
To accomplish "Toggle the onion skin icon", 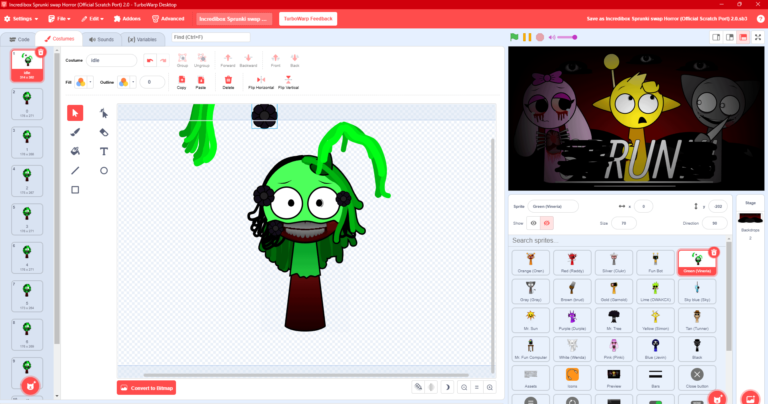I will pyautogui.click(x=418, y=387).
